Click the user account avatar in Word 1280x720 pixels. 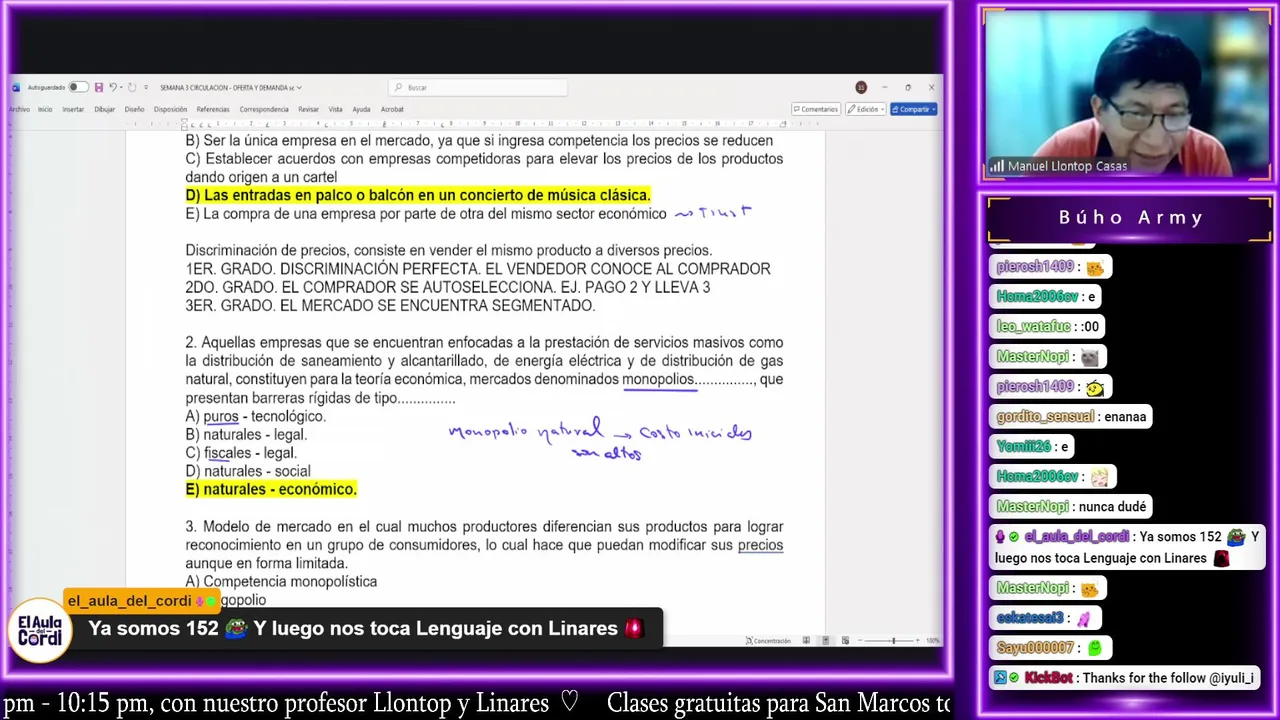pos(860,87)
